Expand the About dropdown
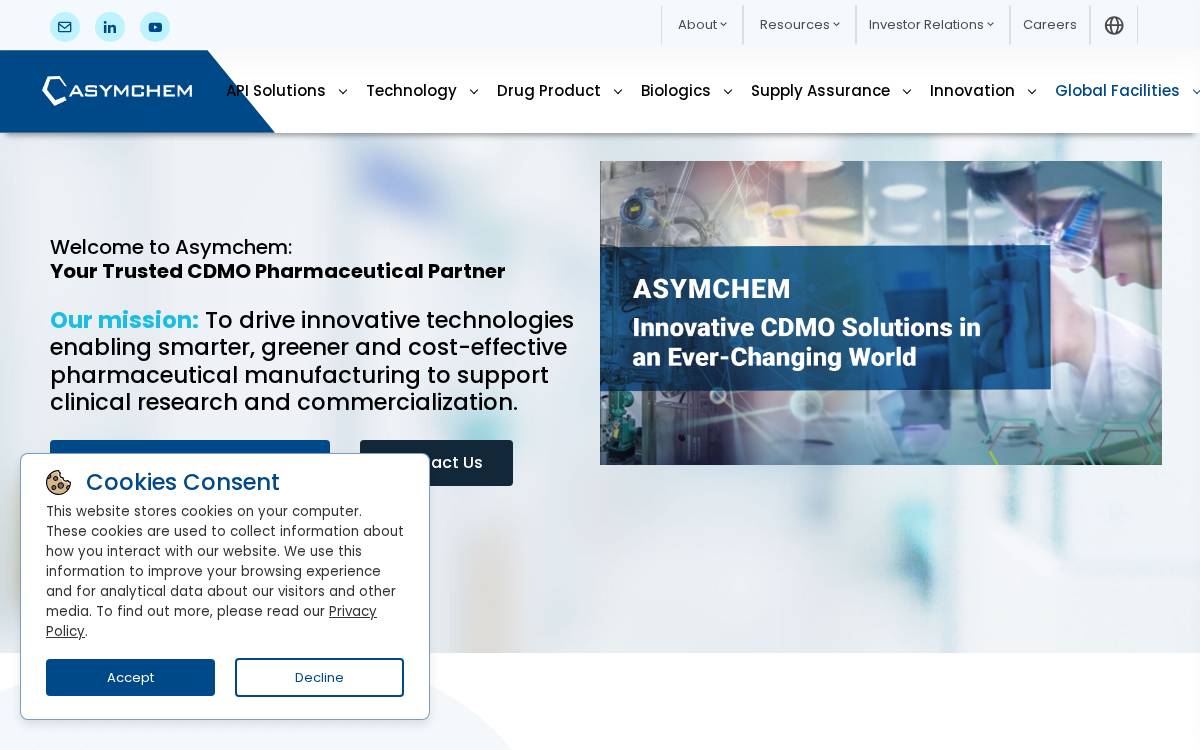 pos(702,25)
